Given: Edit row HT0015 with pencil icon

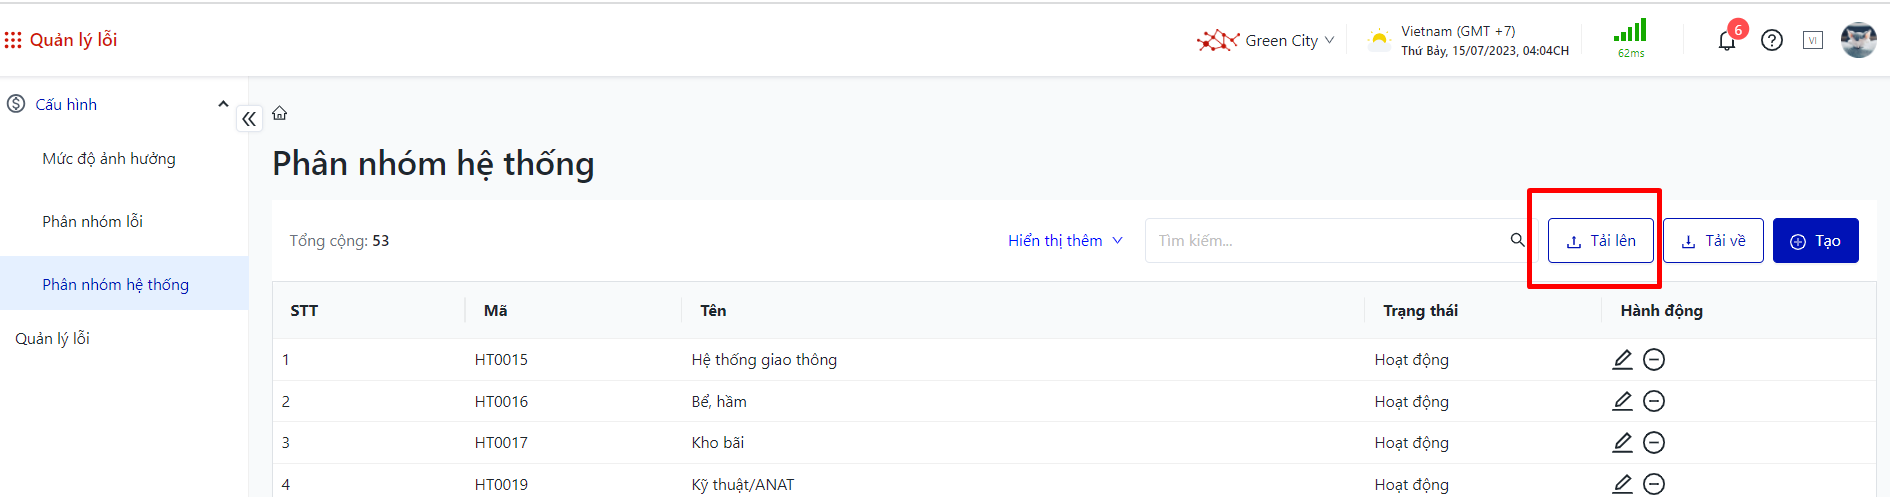Looking at the screenshot, I should coord(1622,360).
